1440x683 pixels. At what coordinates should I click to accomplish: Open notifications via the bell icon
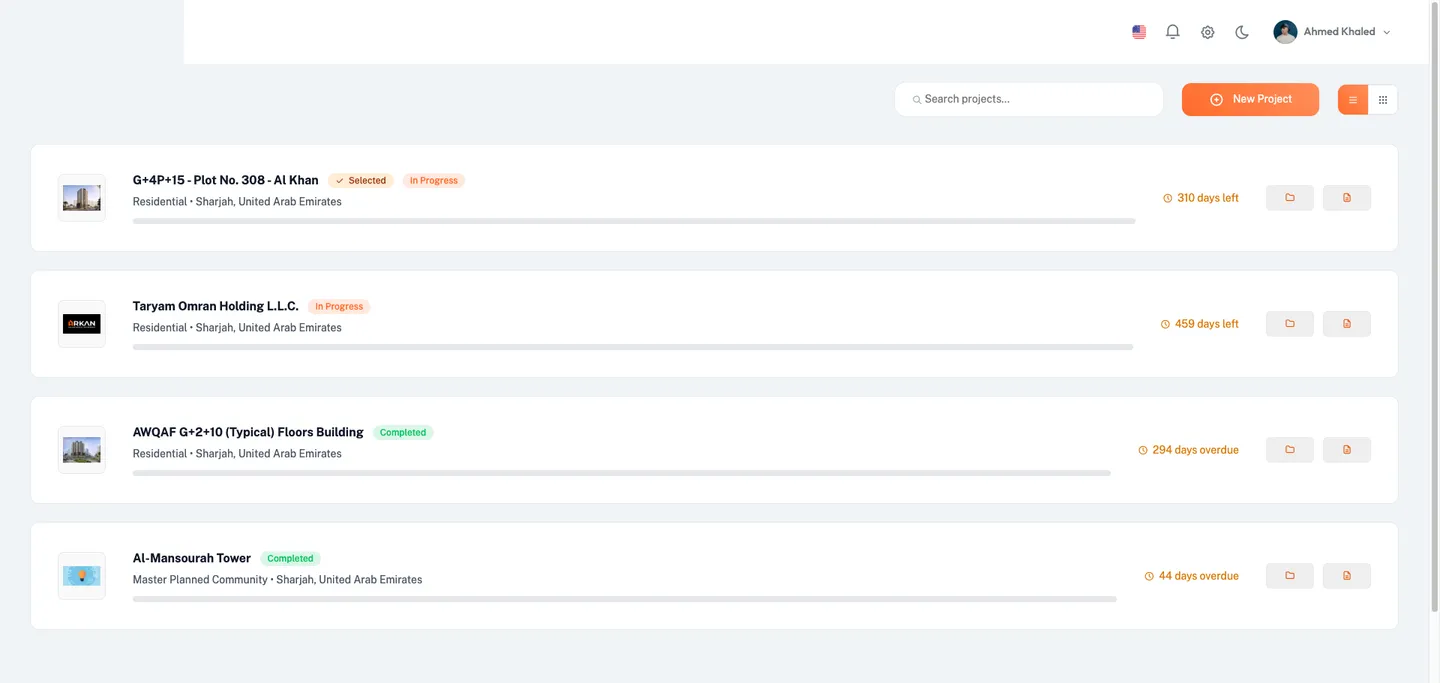[1171, 31]
